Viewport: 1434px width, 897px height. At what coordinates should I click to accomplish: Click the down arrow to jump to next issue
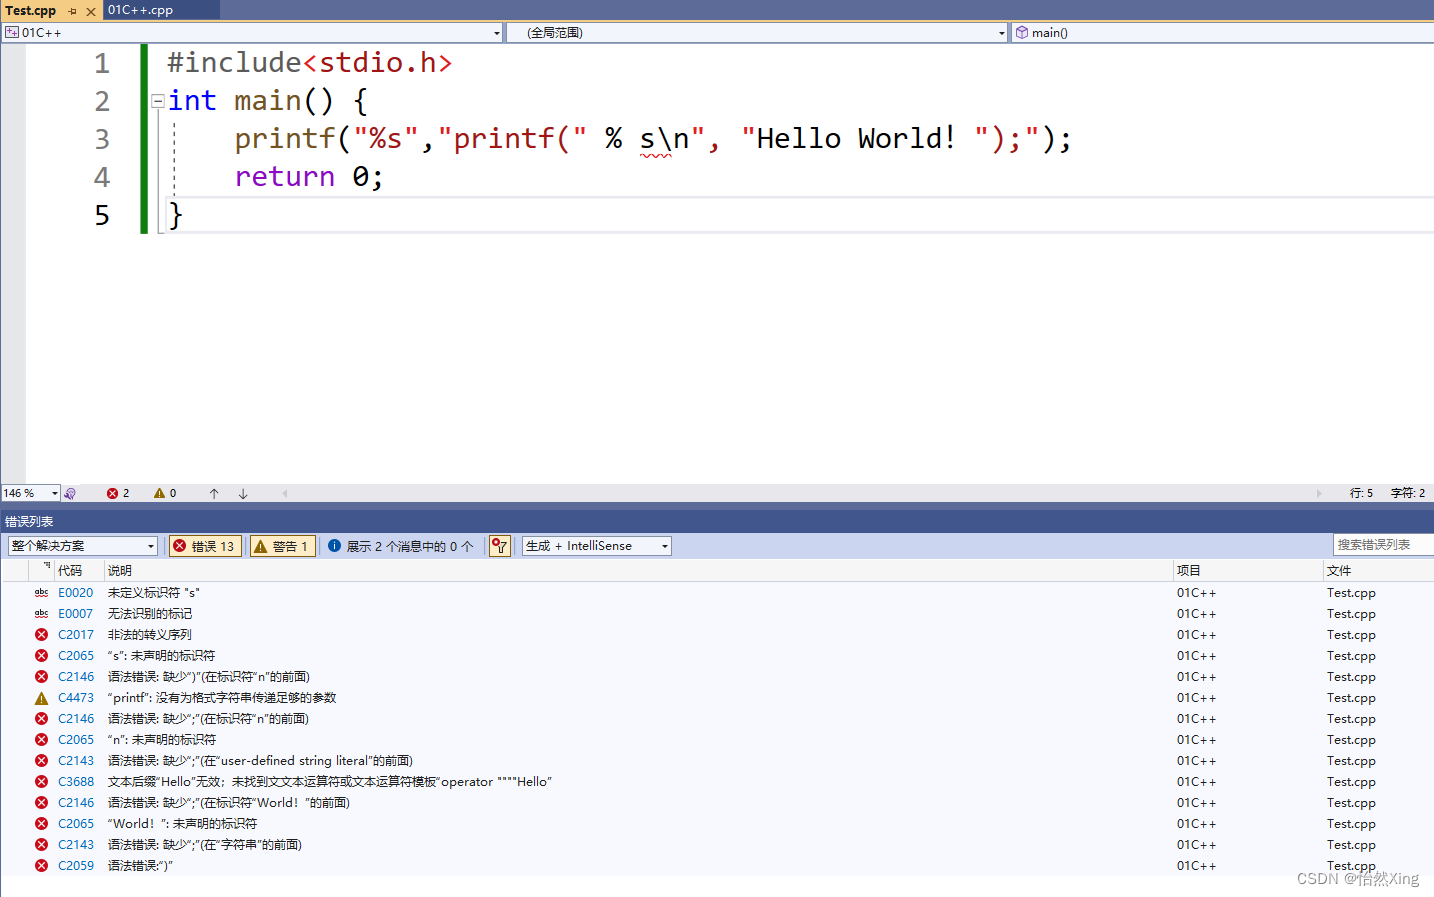(x=242, y=493)
